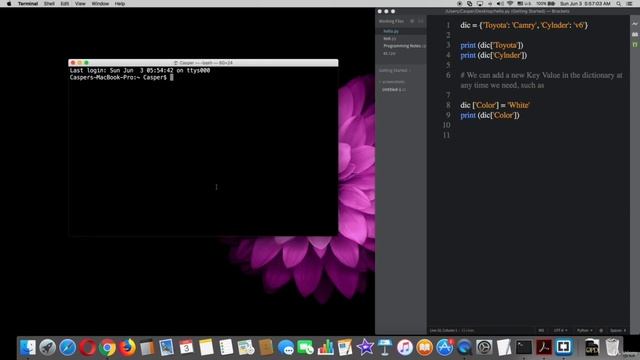Open iMovie star icon in Dock
640x360 pixels.
tap(365, 347)
